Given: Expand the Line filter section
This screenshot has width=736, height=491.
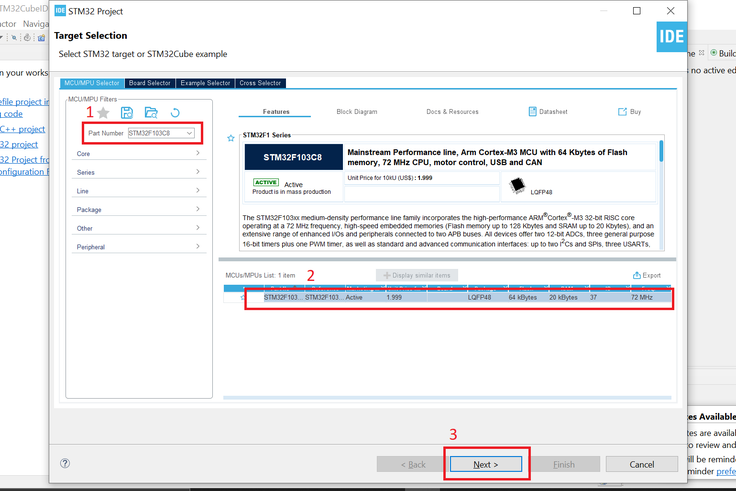Looking at the screenshot, I should click(139, 191).
